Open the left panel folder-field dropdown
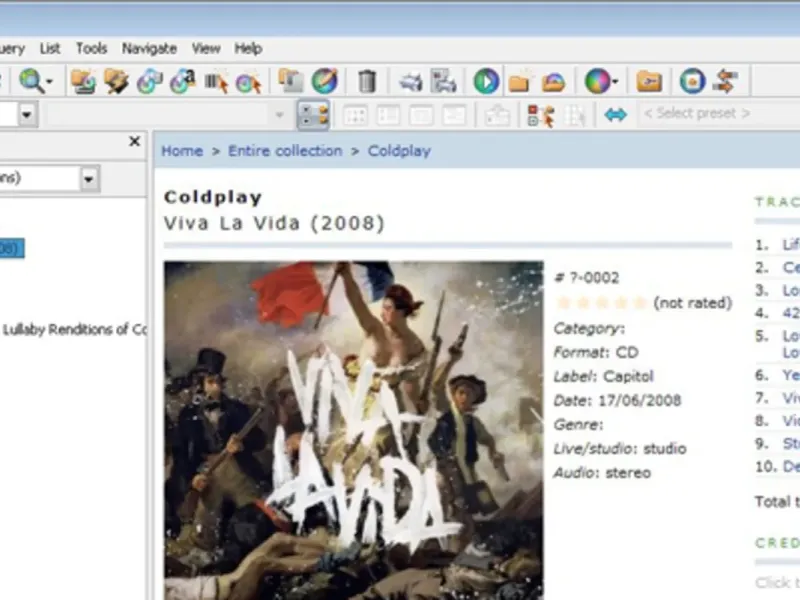Viewport: 800px width, 600px height. pos(89,179)
